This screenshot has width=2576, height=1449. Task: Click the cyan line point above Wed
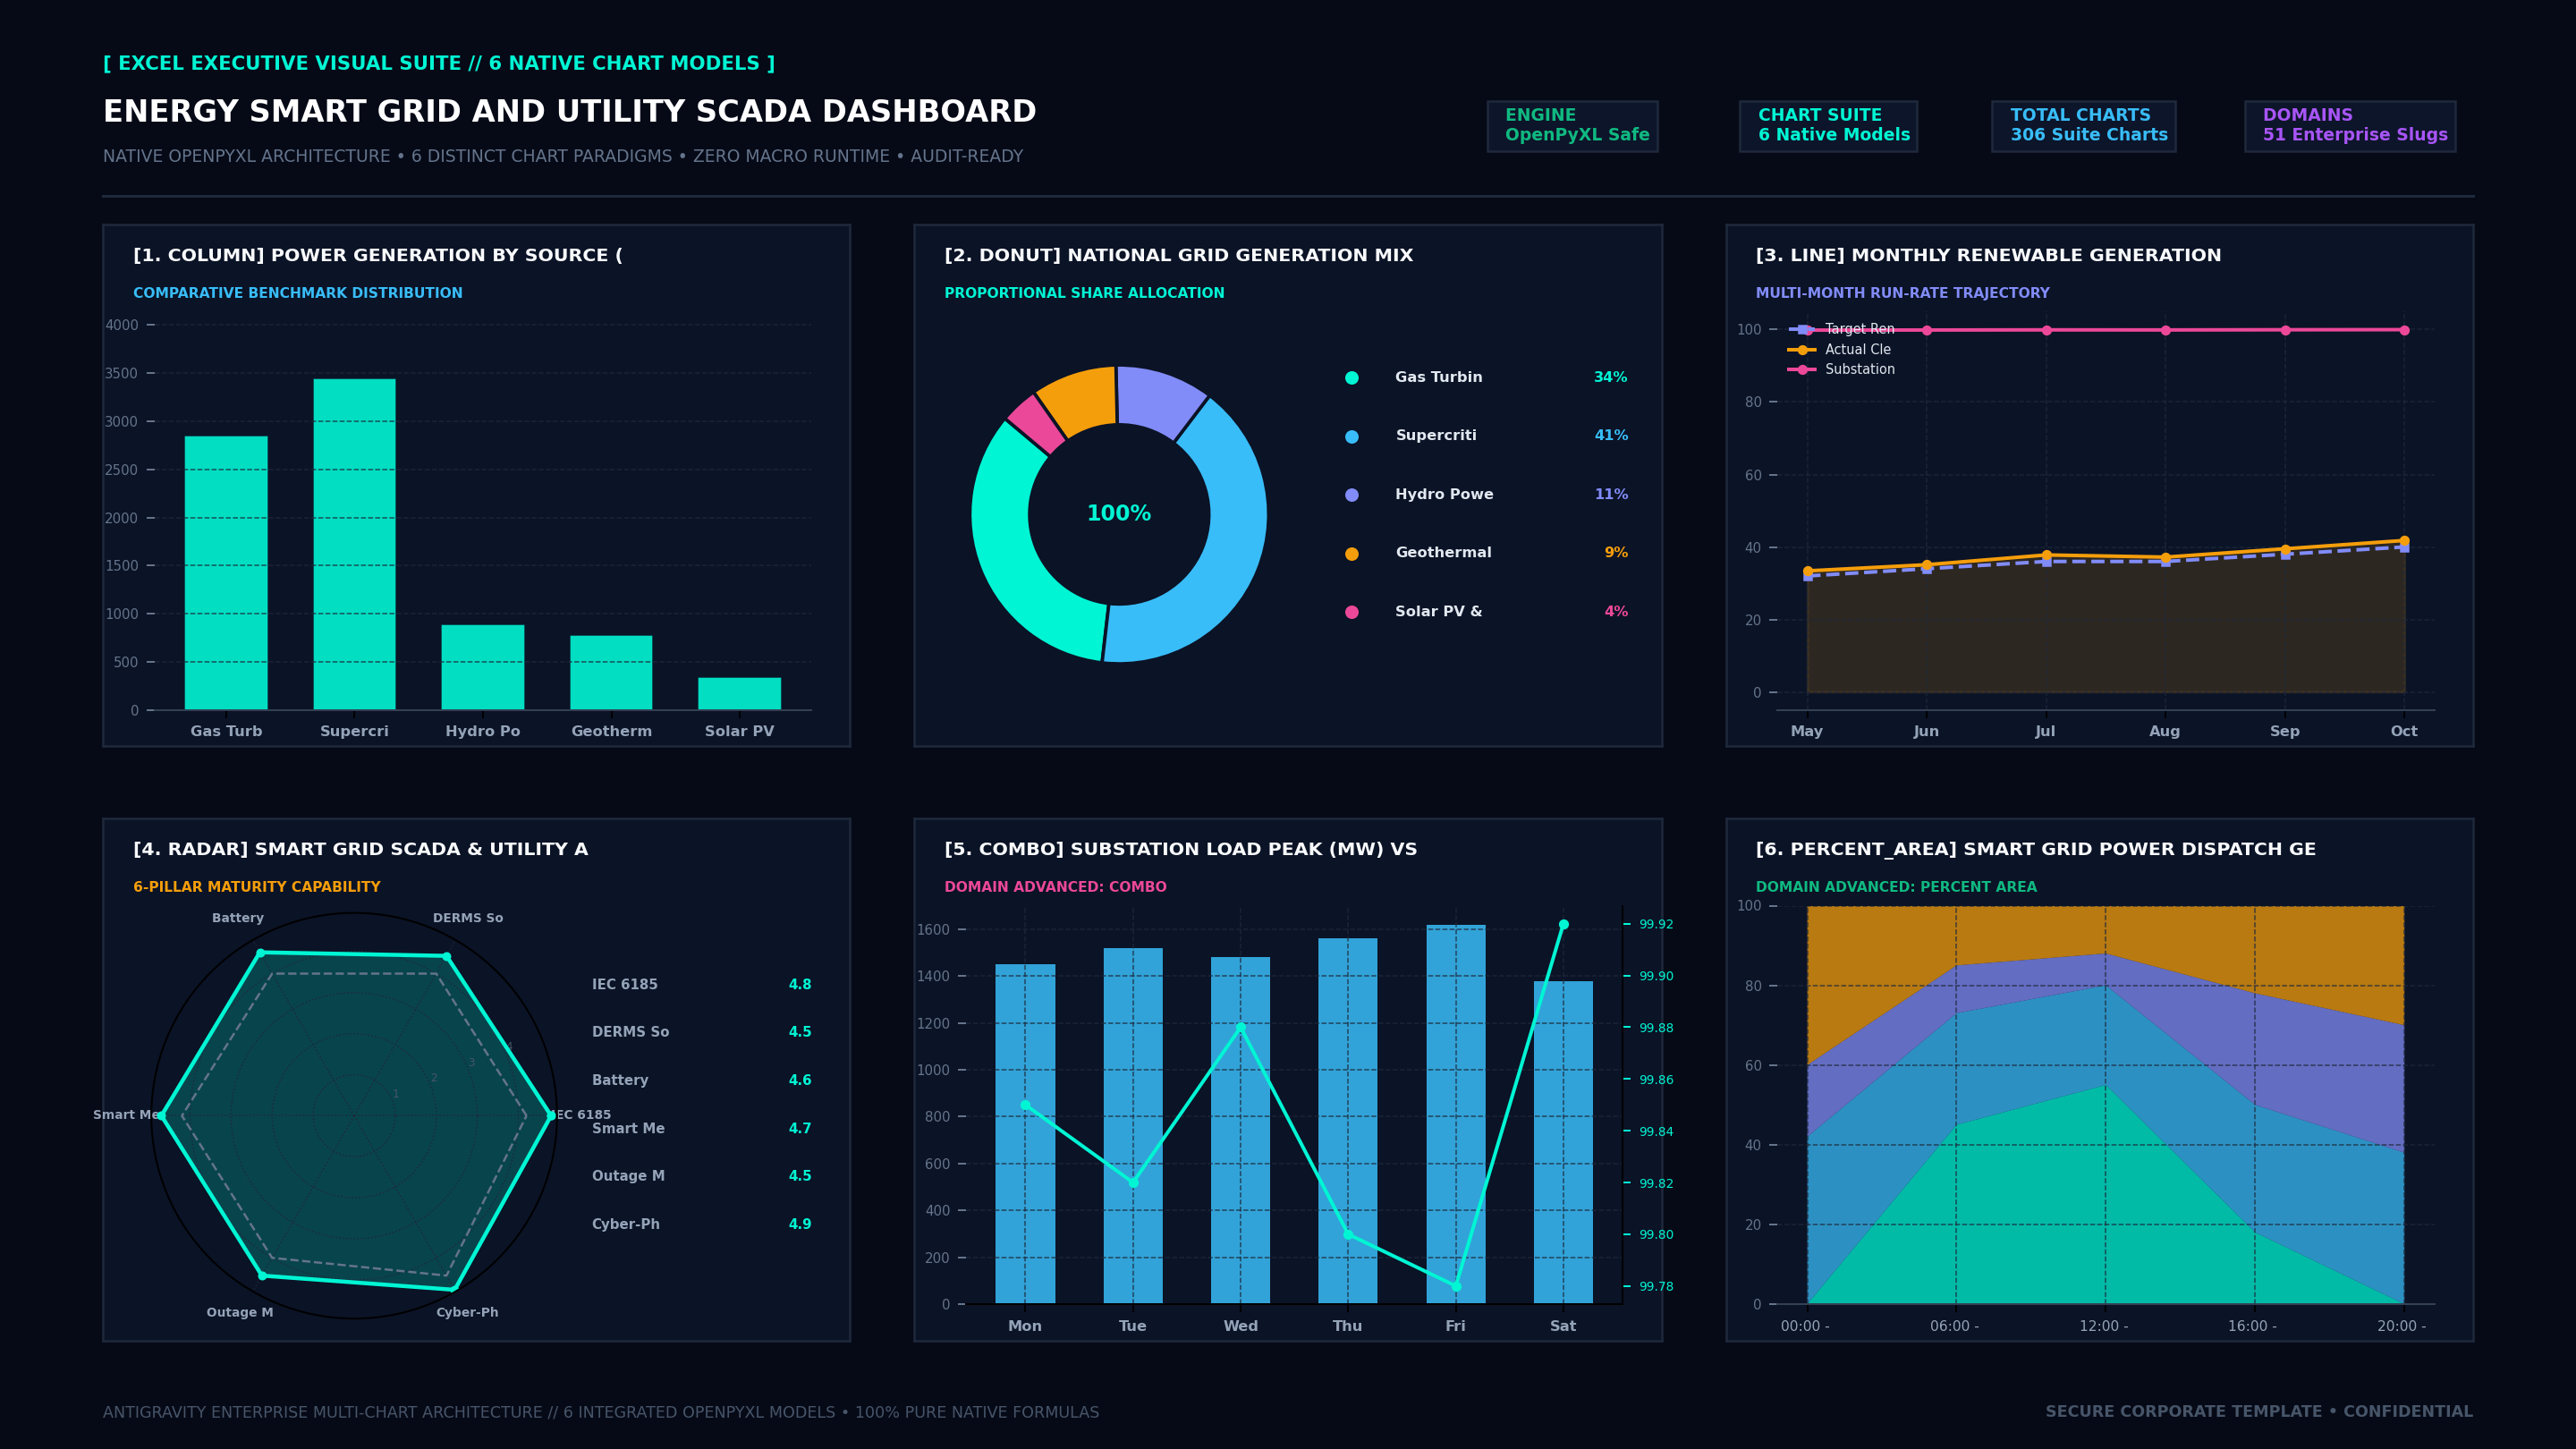pos(1241,1027)
